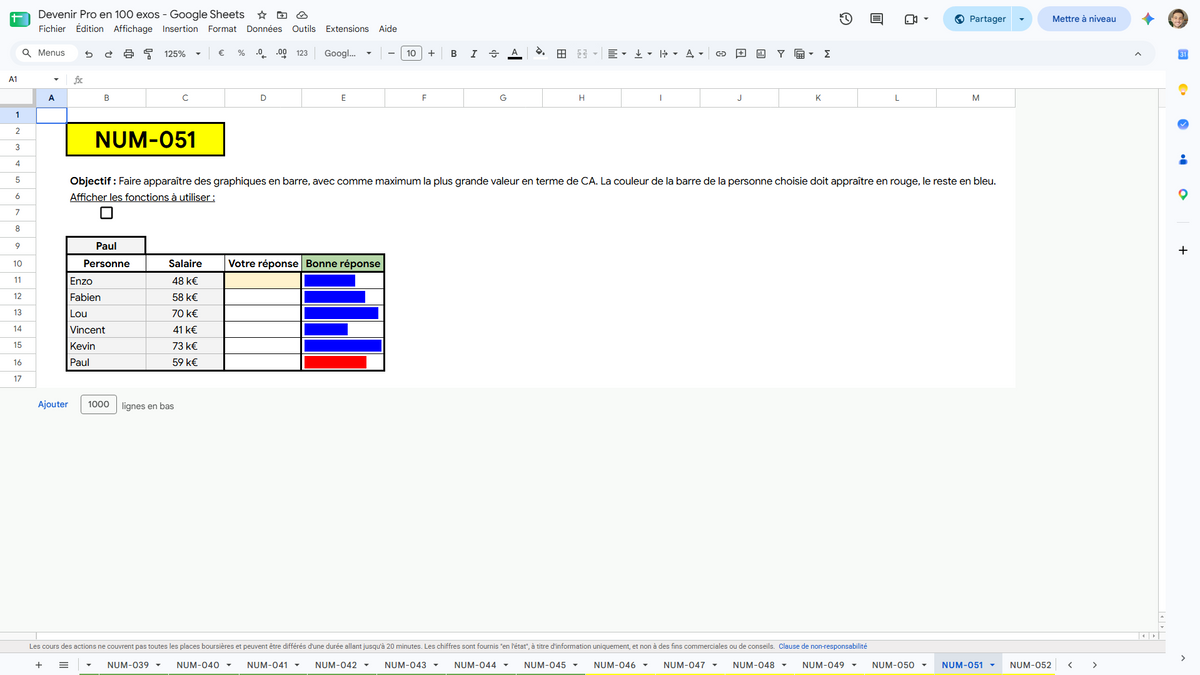The image size is (1200, 675).
Task: Apply strikethrough formatting
Action: tap(493, 54)
